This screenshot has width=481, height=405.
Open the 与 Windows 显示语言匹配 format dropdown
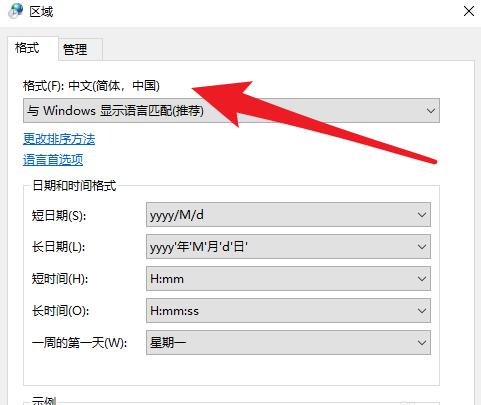[x=231, y=110]
